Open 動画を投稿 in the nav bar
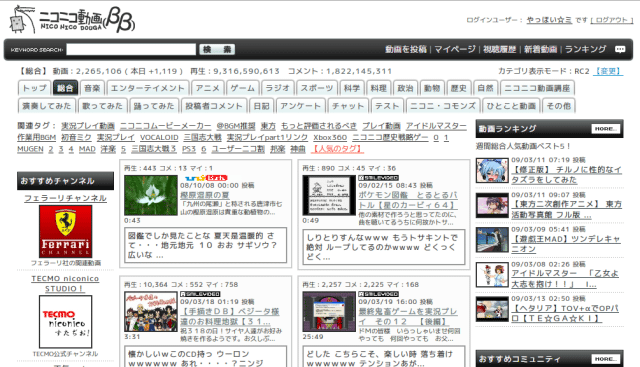The height and width of the screenshot is (367, 640). tap(406, 49)
